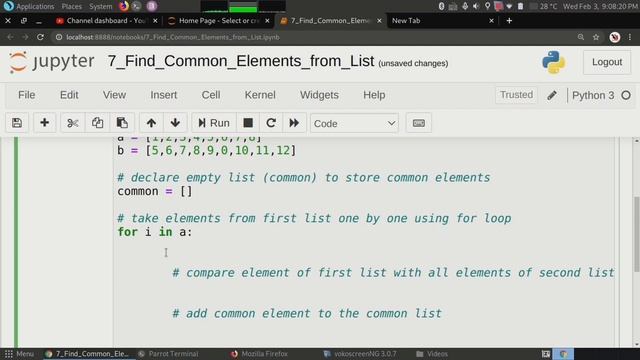This screenshot has height=360, width=640.
Task: Open the View menu
Action: coord(114,95)
